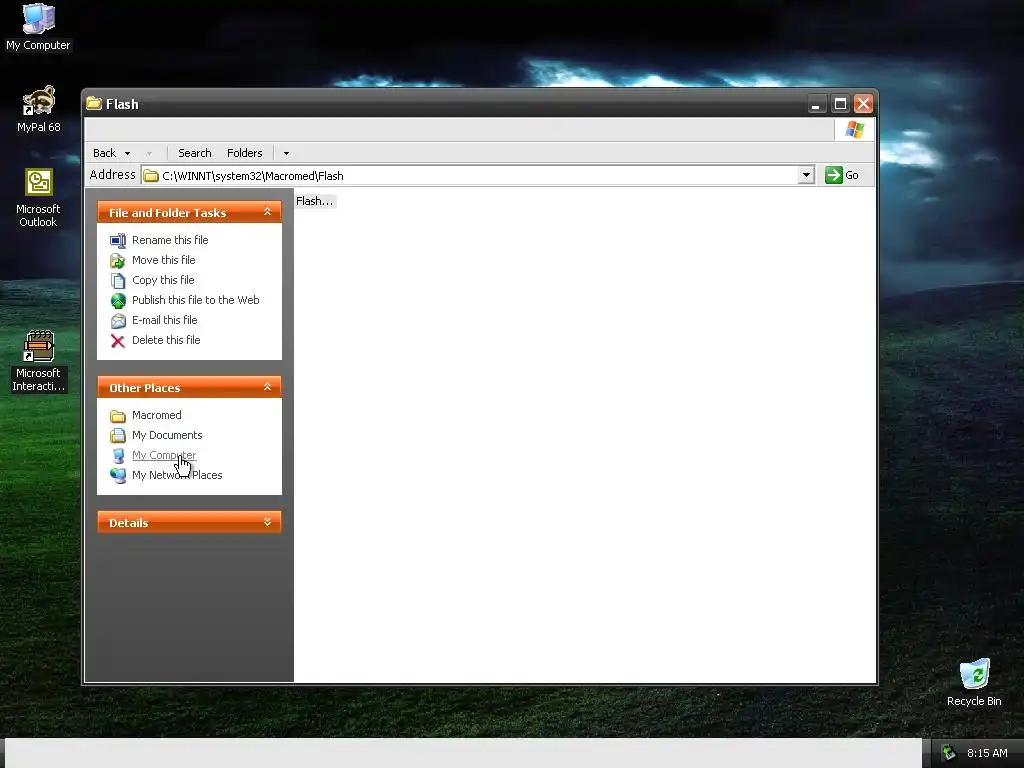Collapse the File and Folder Tasks panel
Viewport: 1024px width, 768px height.
267,212
